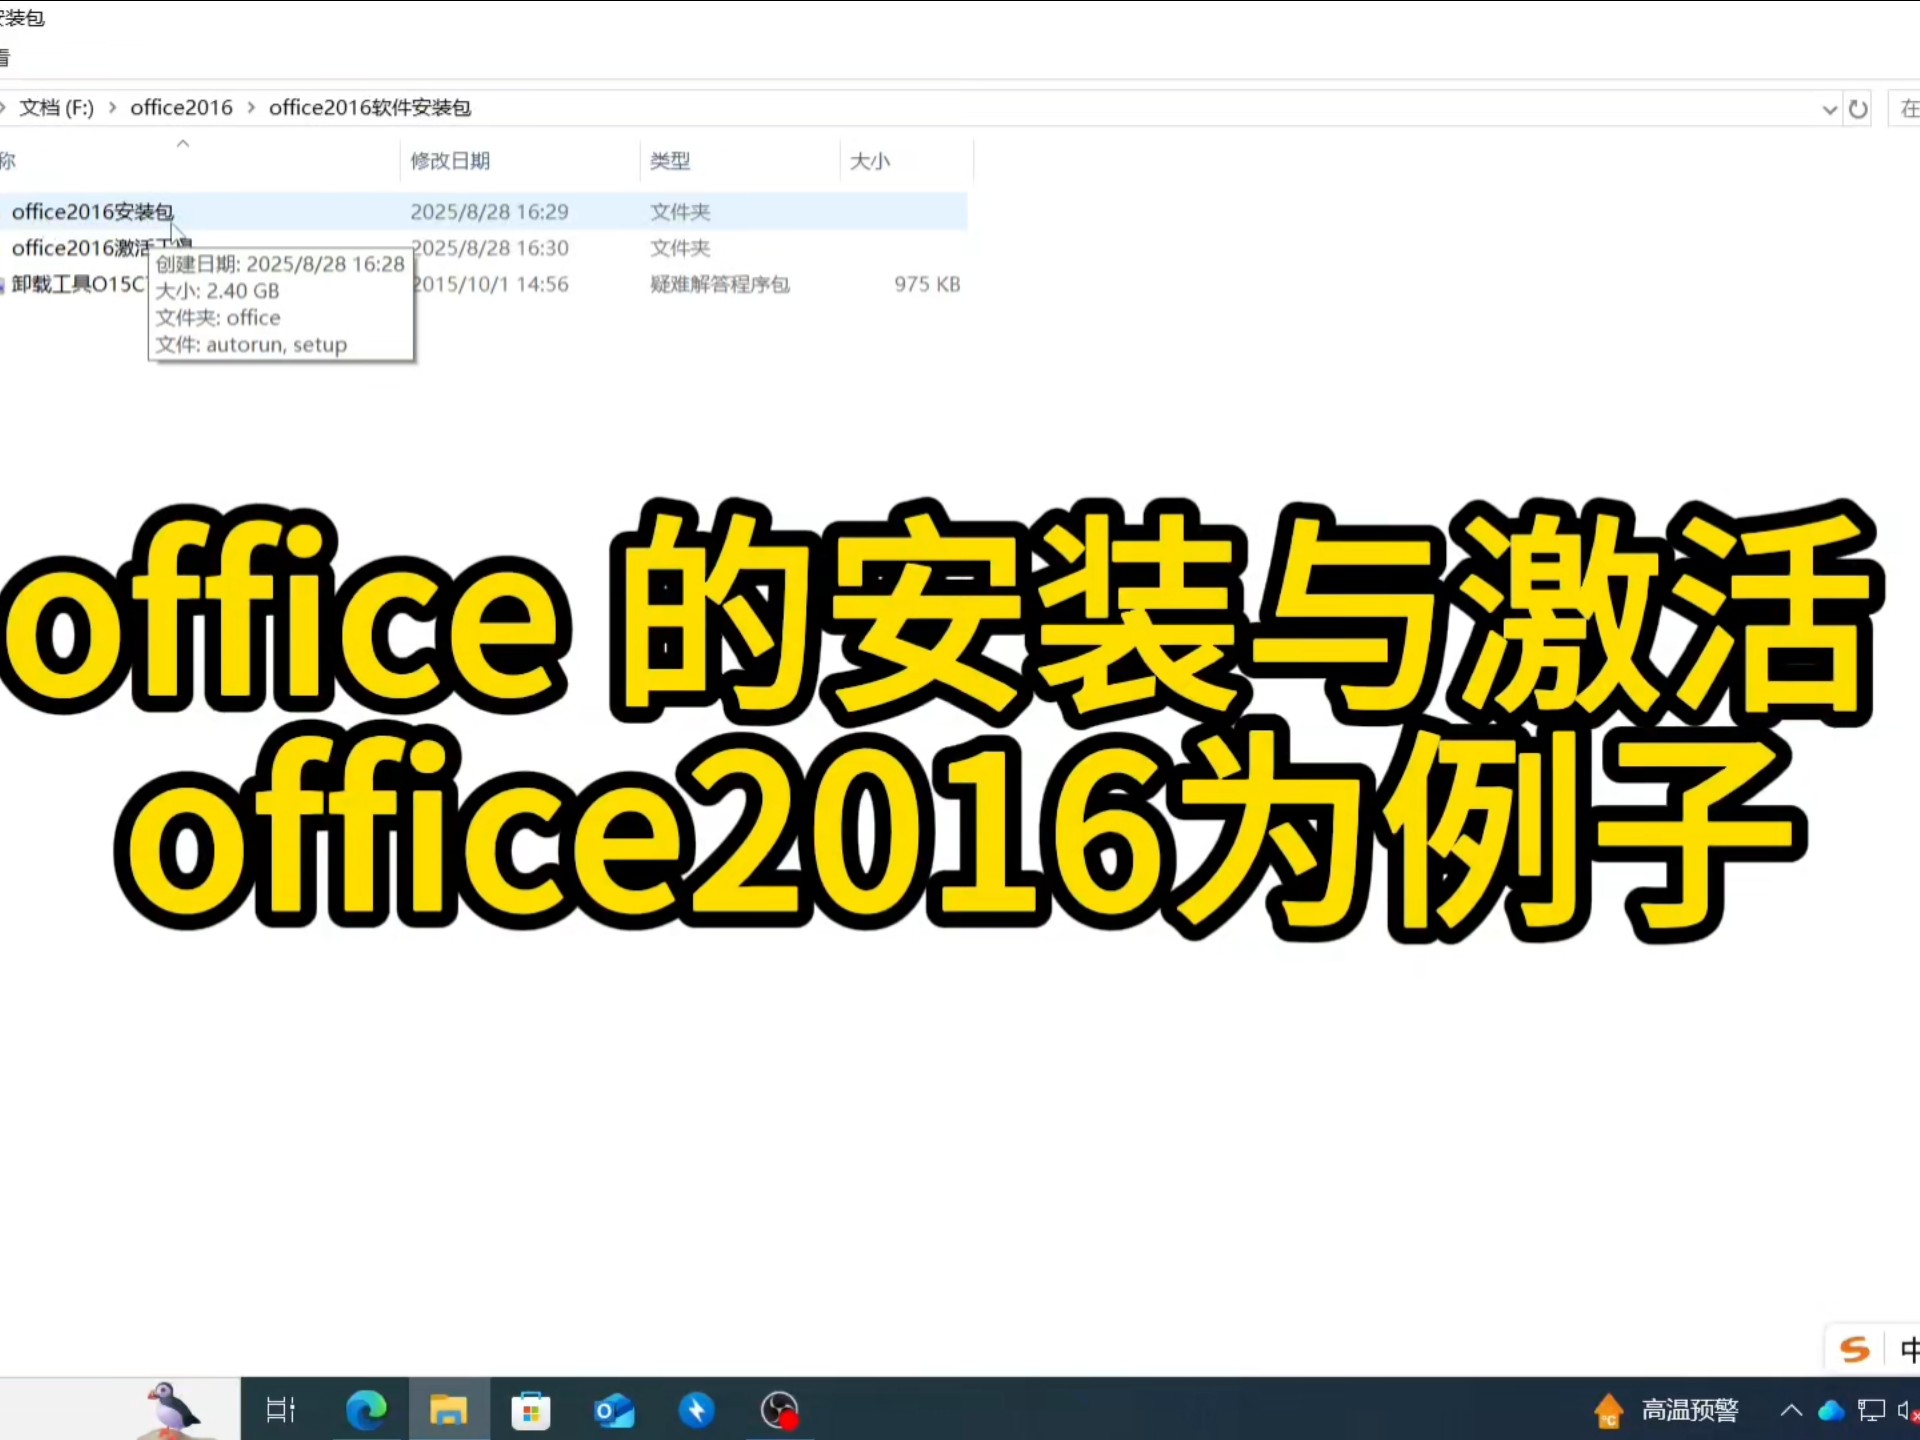
Task: Click office2016软件安装包 breadcrumb segment
Action: (370, 107)
